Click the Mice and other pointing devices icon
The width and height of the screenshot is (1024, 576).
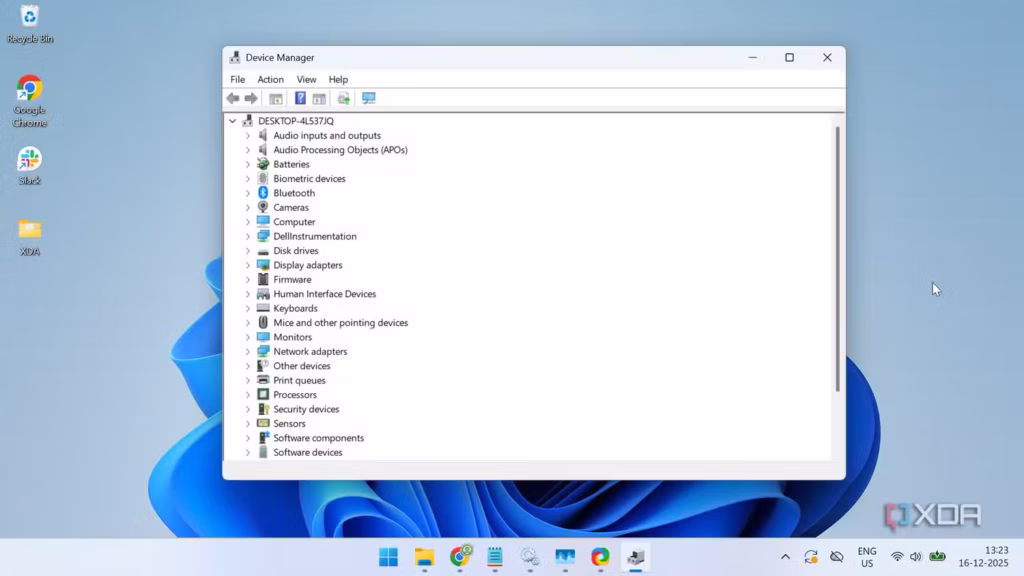pos(263,322)
